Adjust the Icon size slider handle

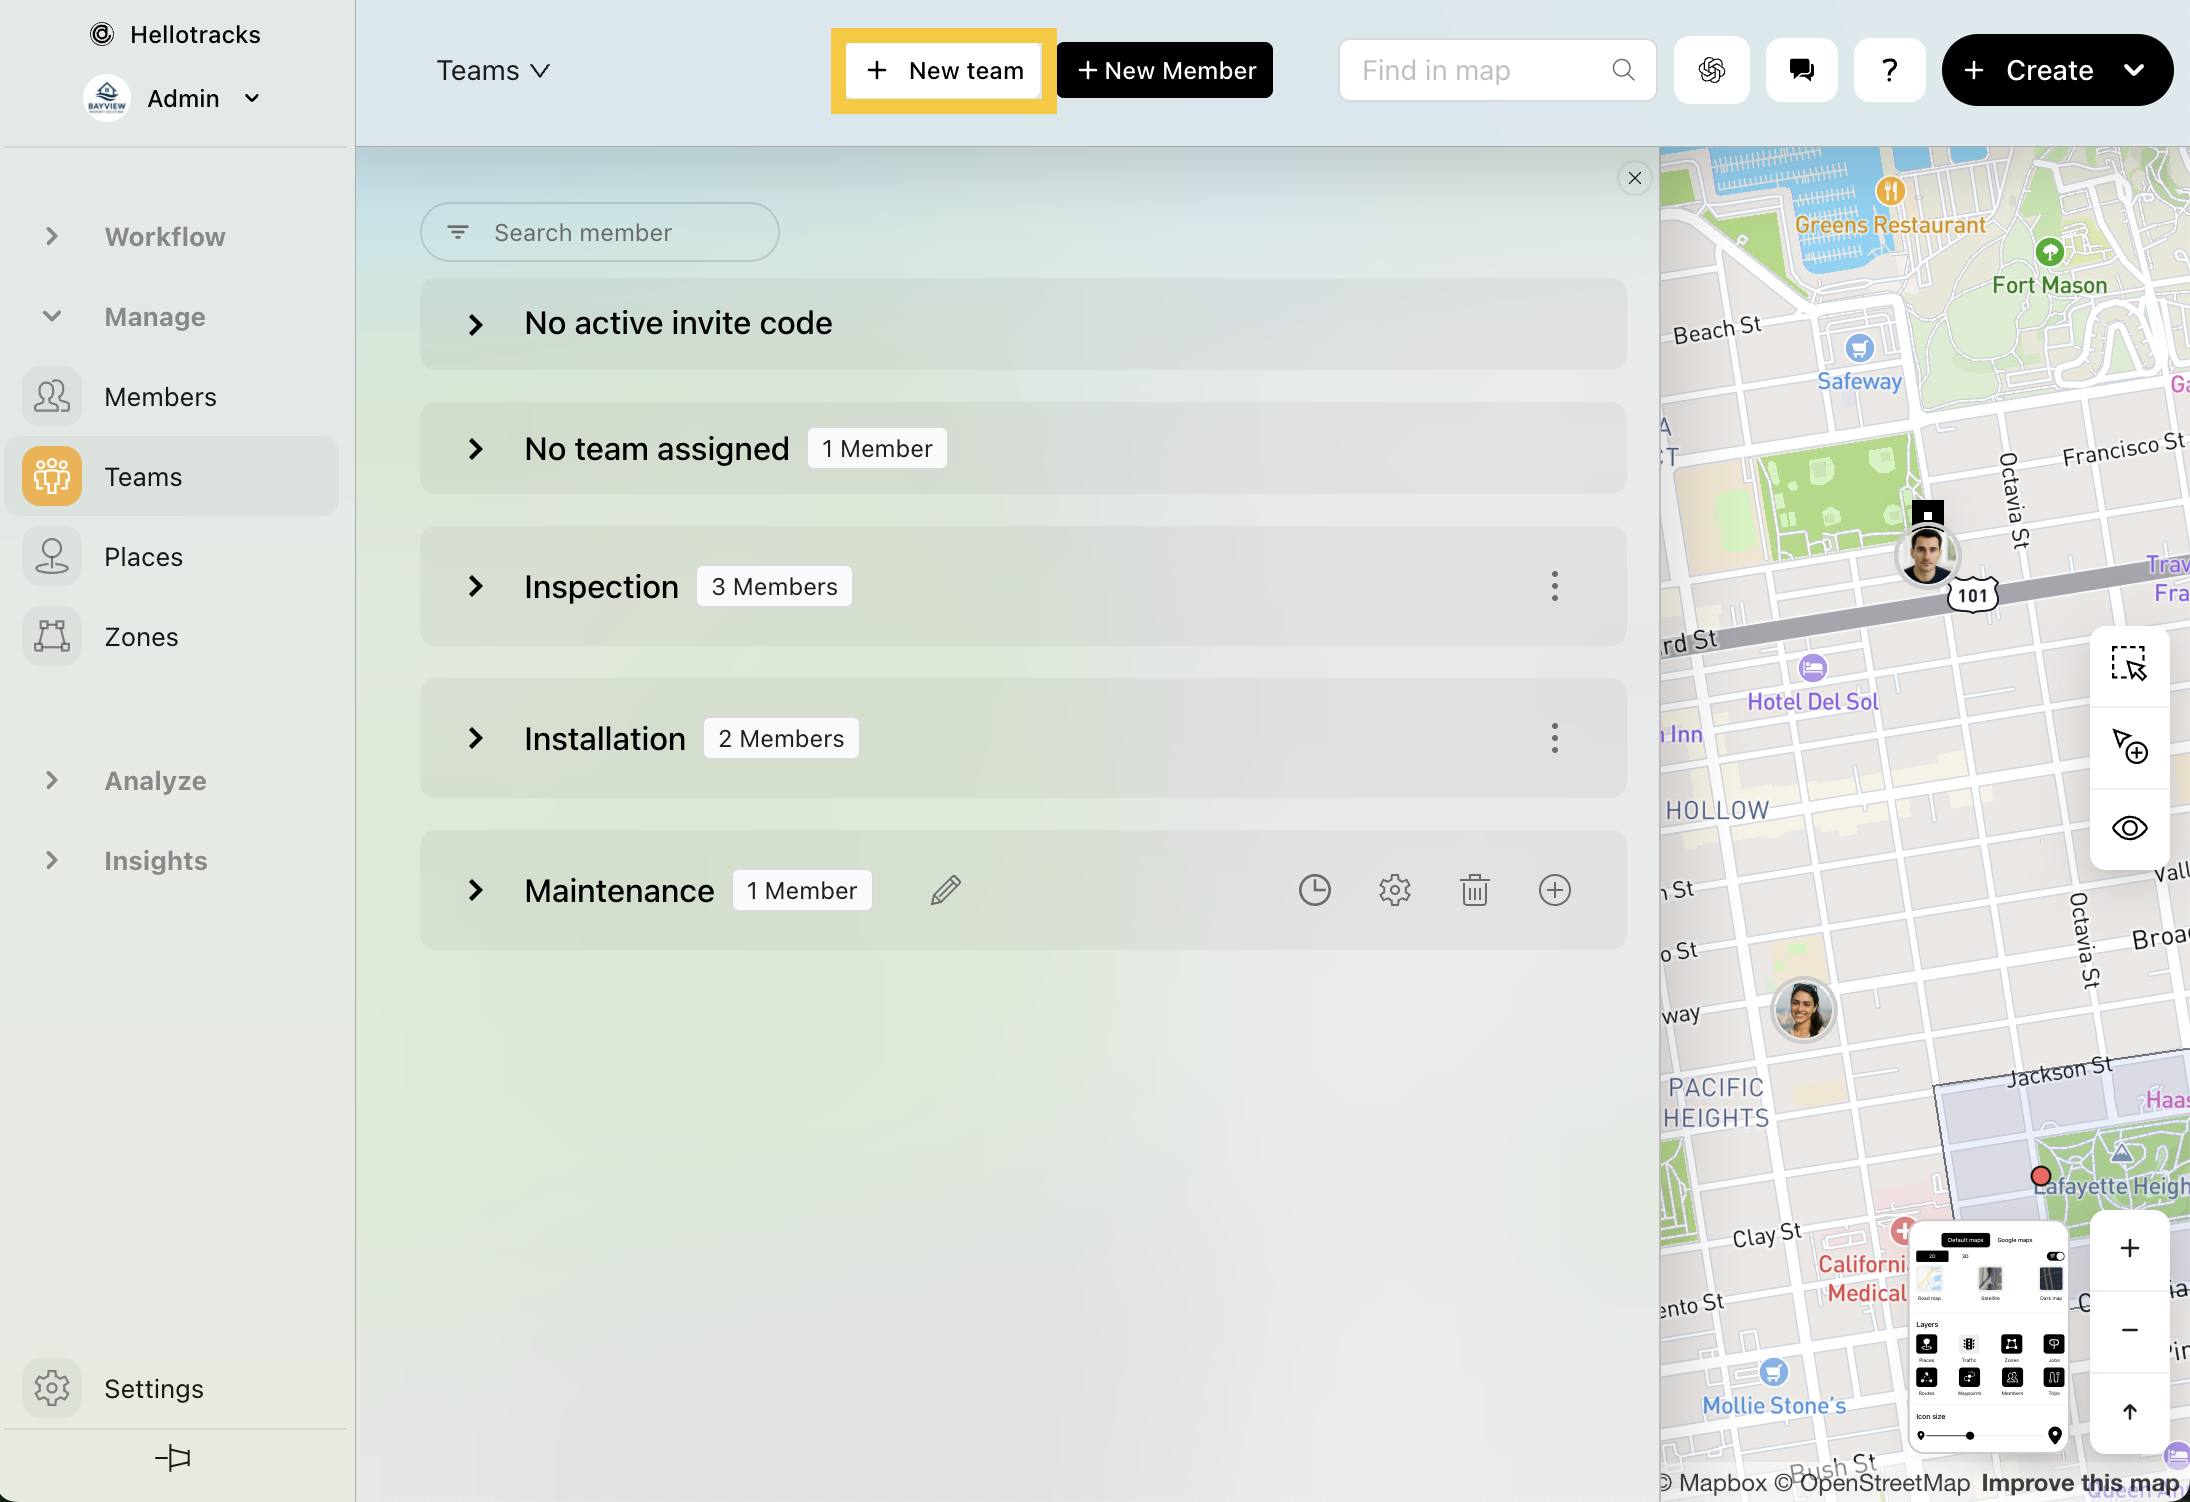click(x=1970, y=1436)
